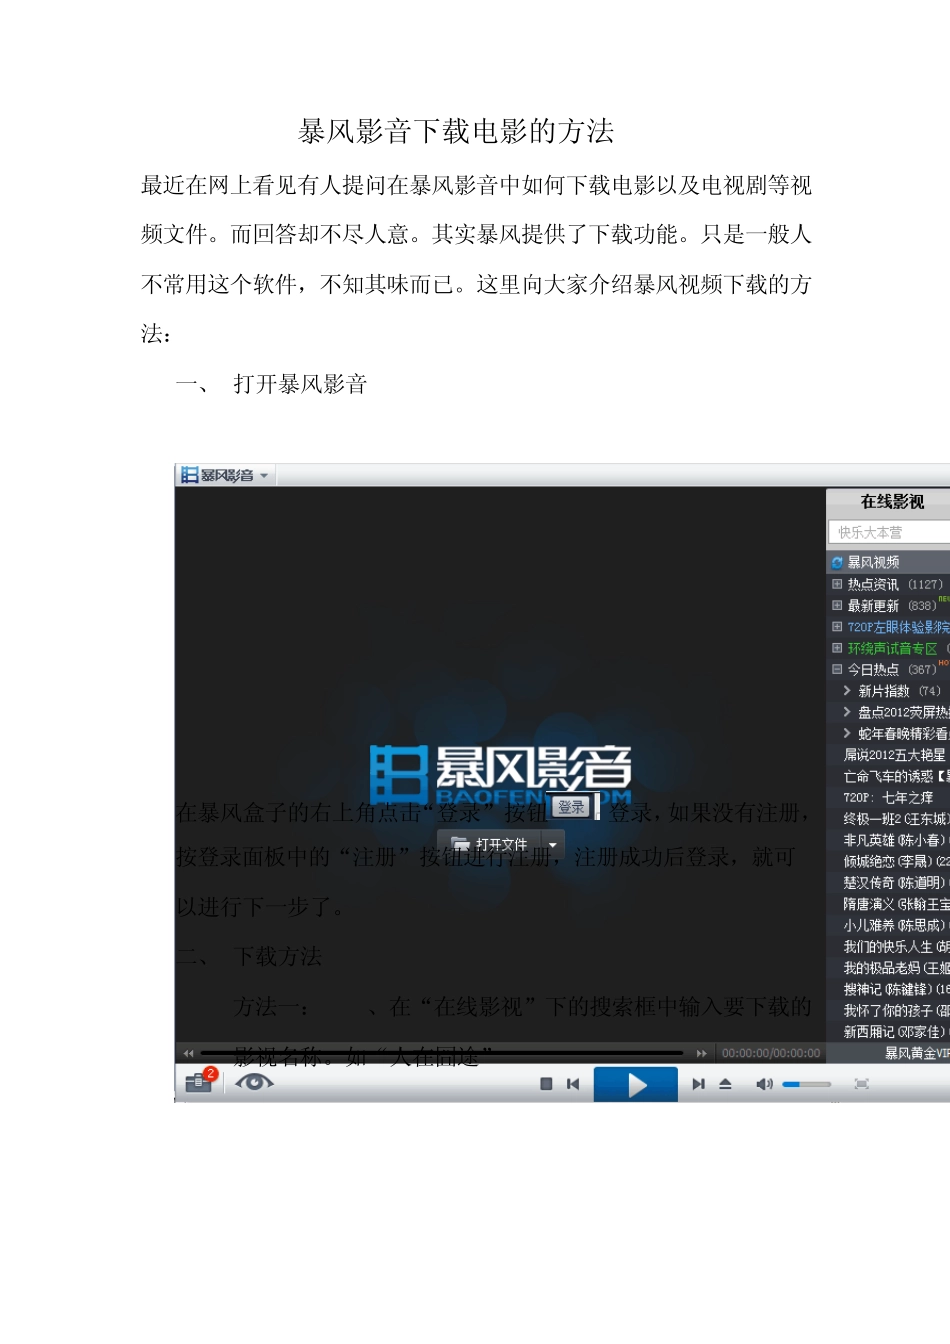This screenshot has height=1344, width=950.
Task: Click the playback seek progress bar
Action: click(x=442, y=1053)
